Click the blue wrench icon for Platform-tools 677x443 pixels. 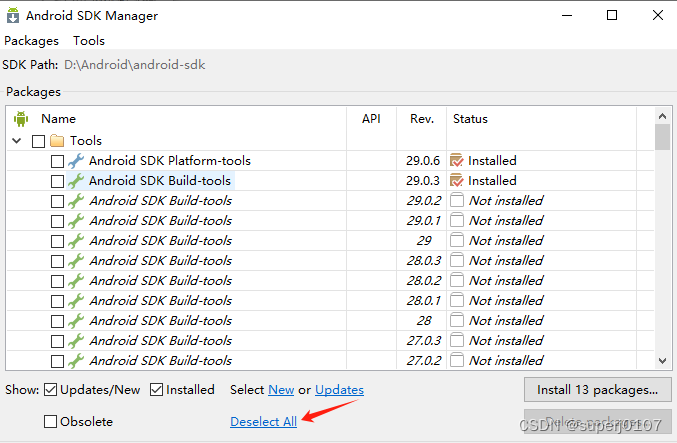[x=76, y=161]
